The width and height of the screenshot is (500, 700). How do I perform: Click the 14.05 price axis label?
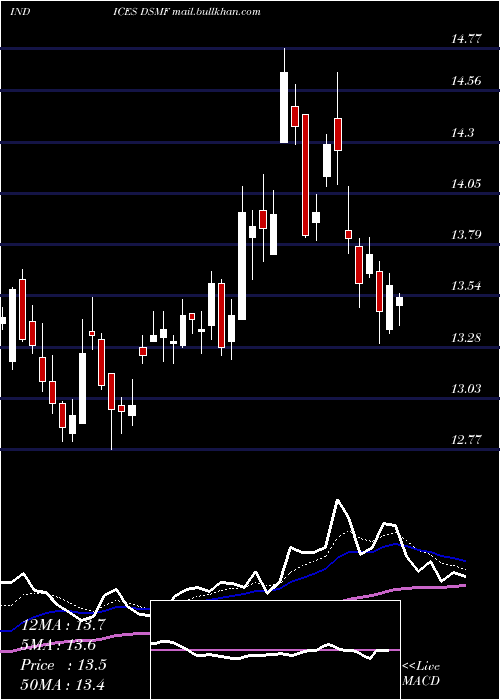click(x=466, y=183)
